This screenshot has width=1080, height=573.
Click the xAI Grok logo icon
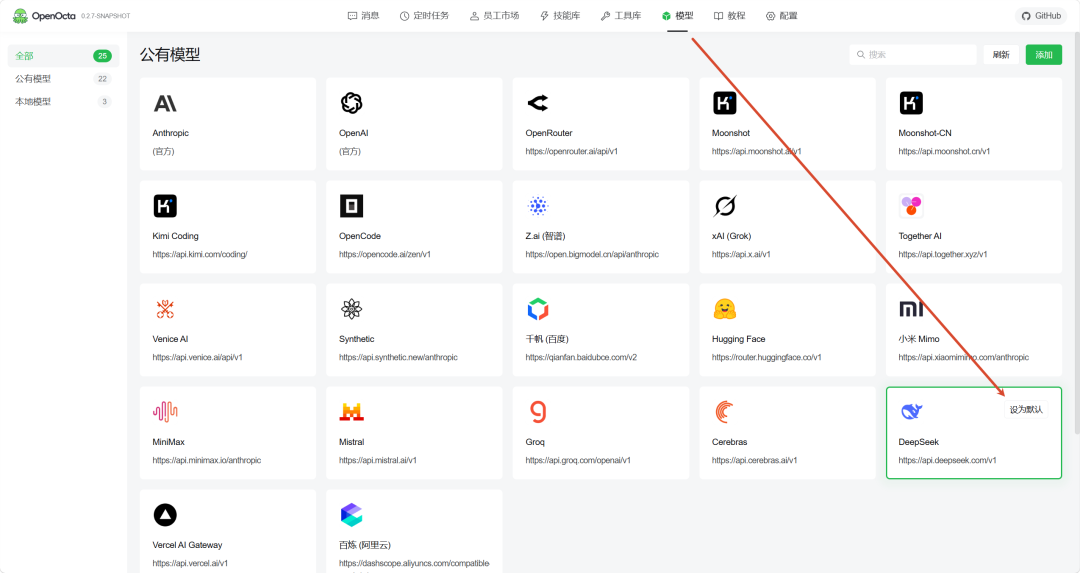[725, 206]
